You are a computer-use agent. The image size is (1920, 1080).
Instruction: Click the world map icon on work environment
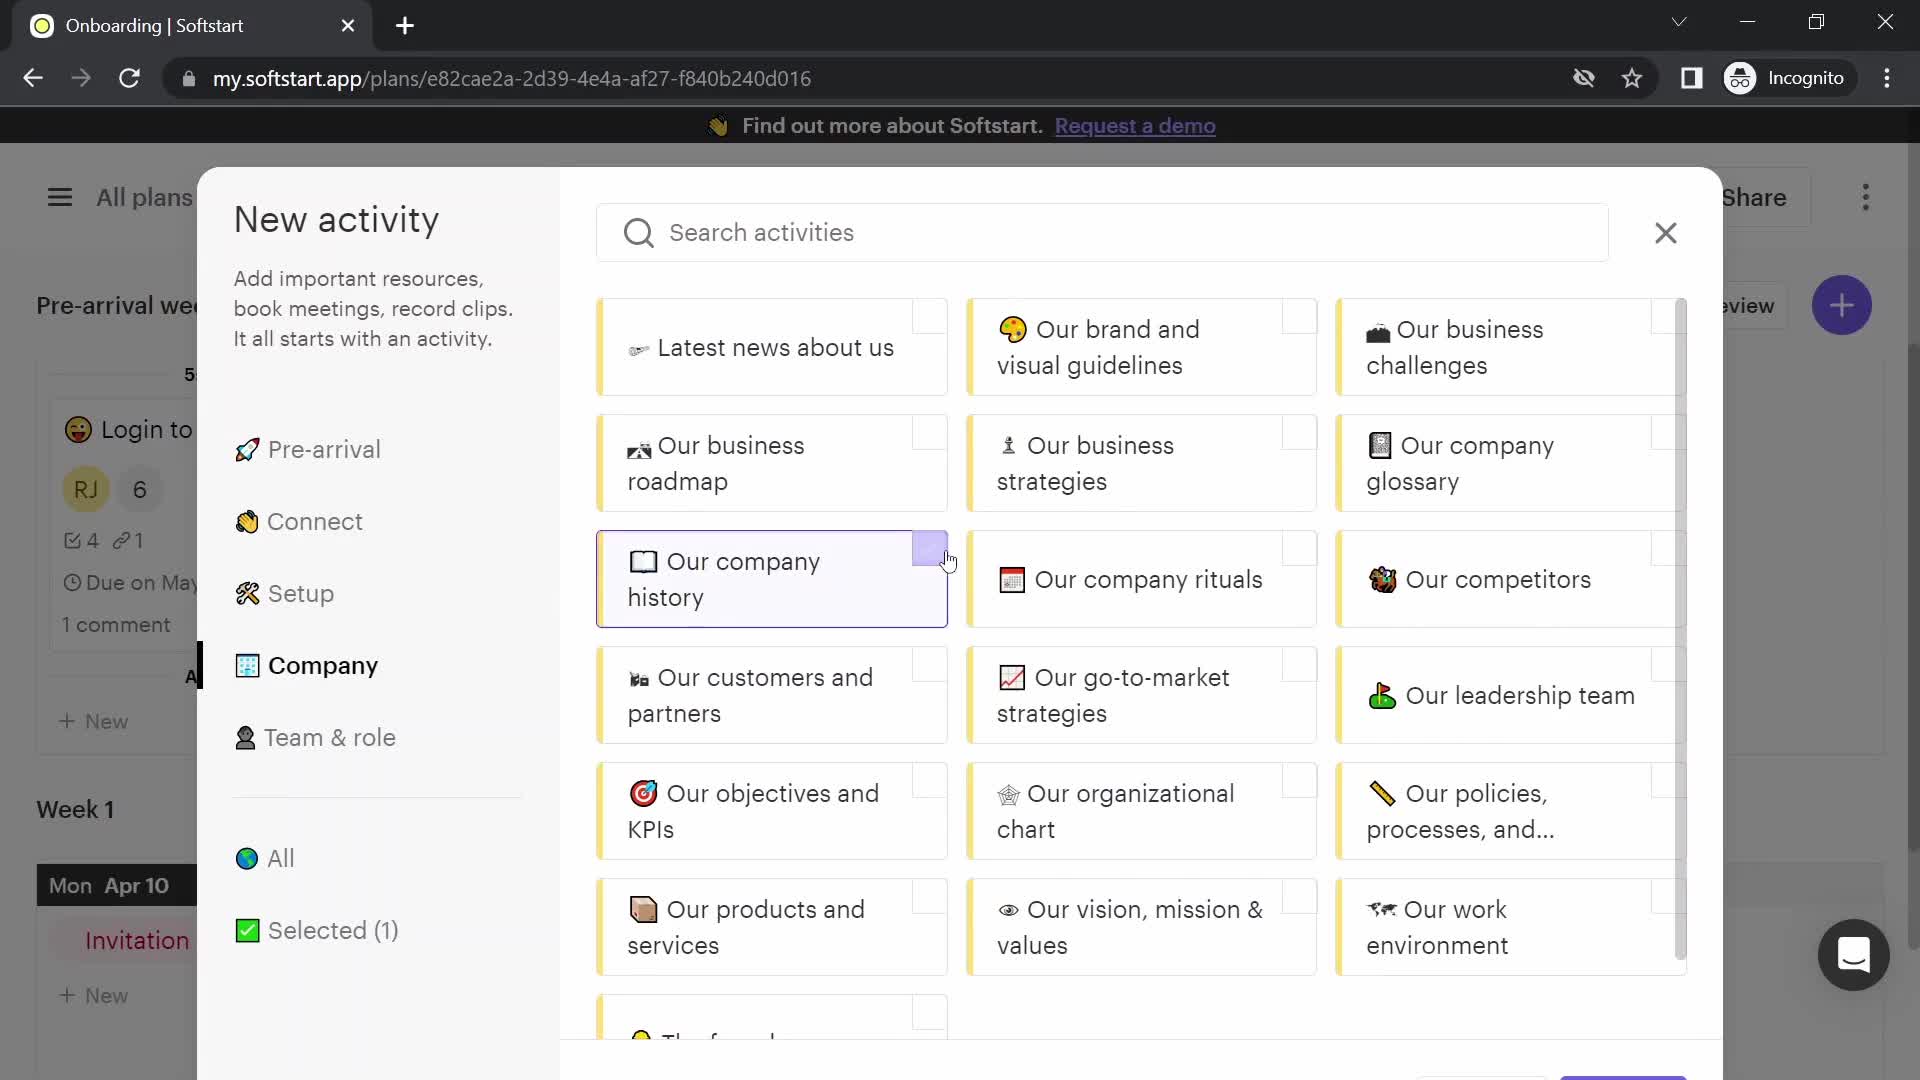(x=1381, y=910)
